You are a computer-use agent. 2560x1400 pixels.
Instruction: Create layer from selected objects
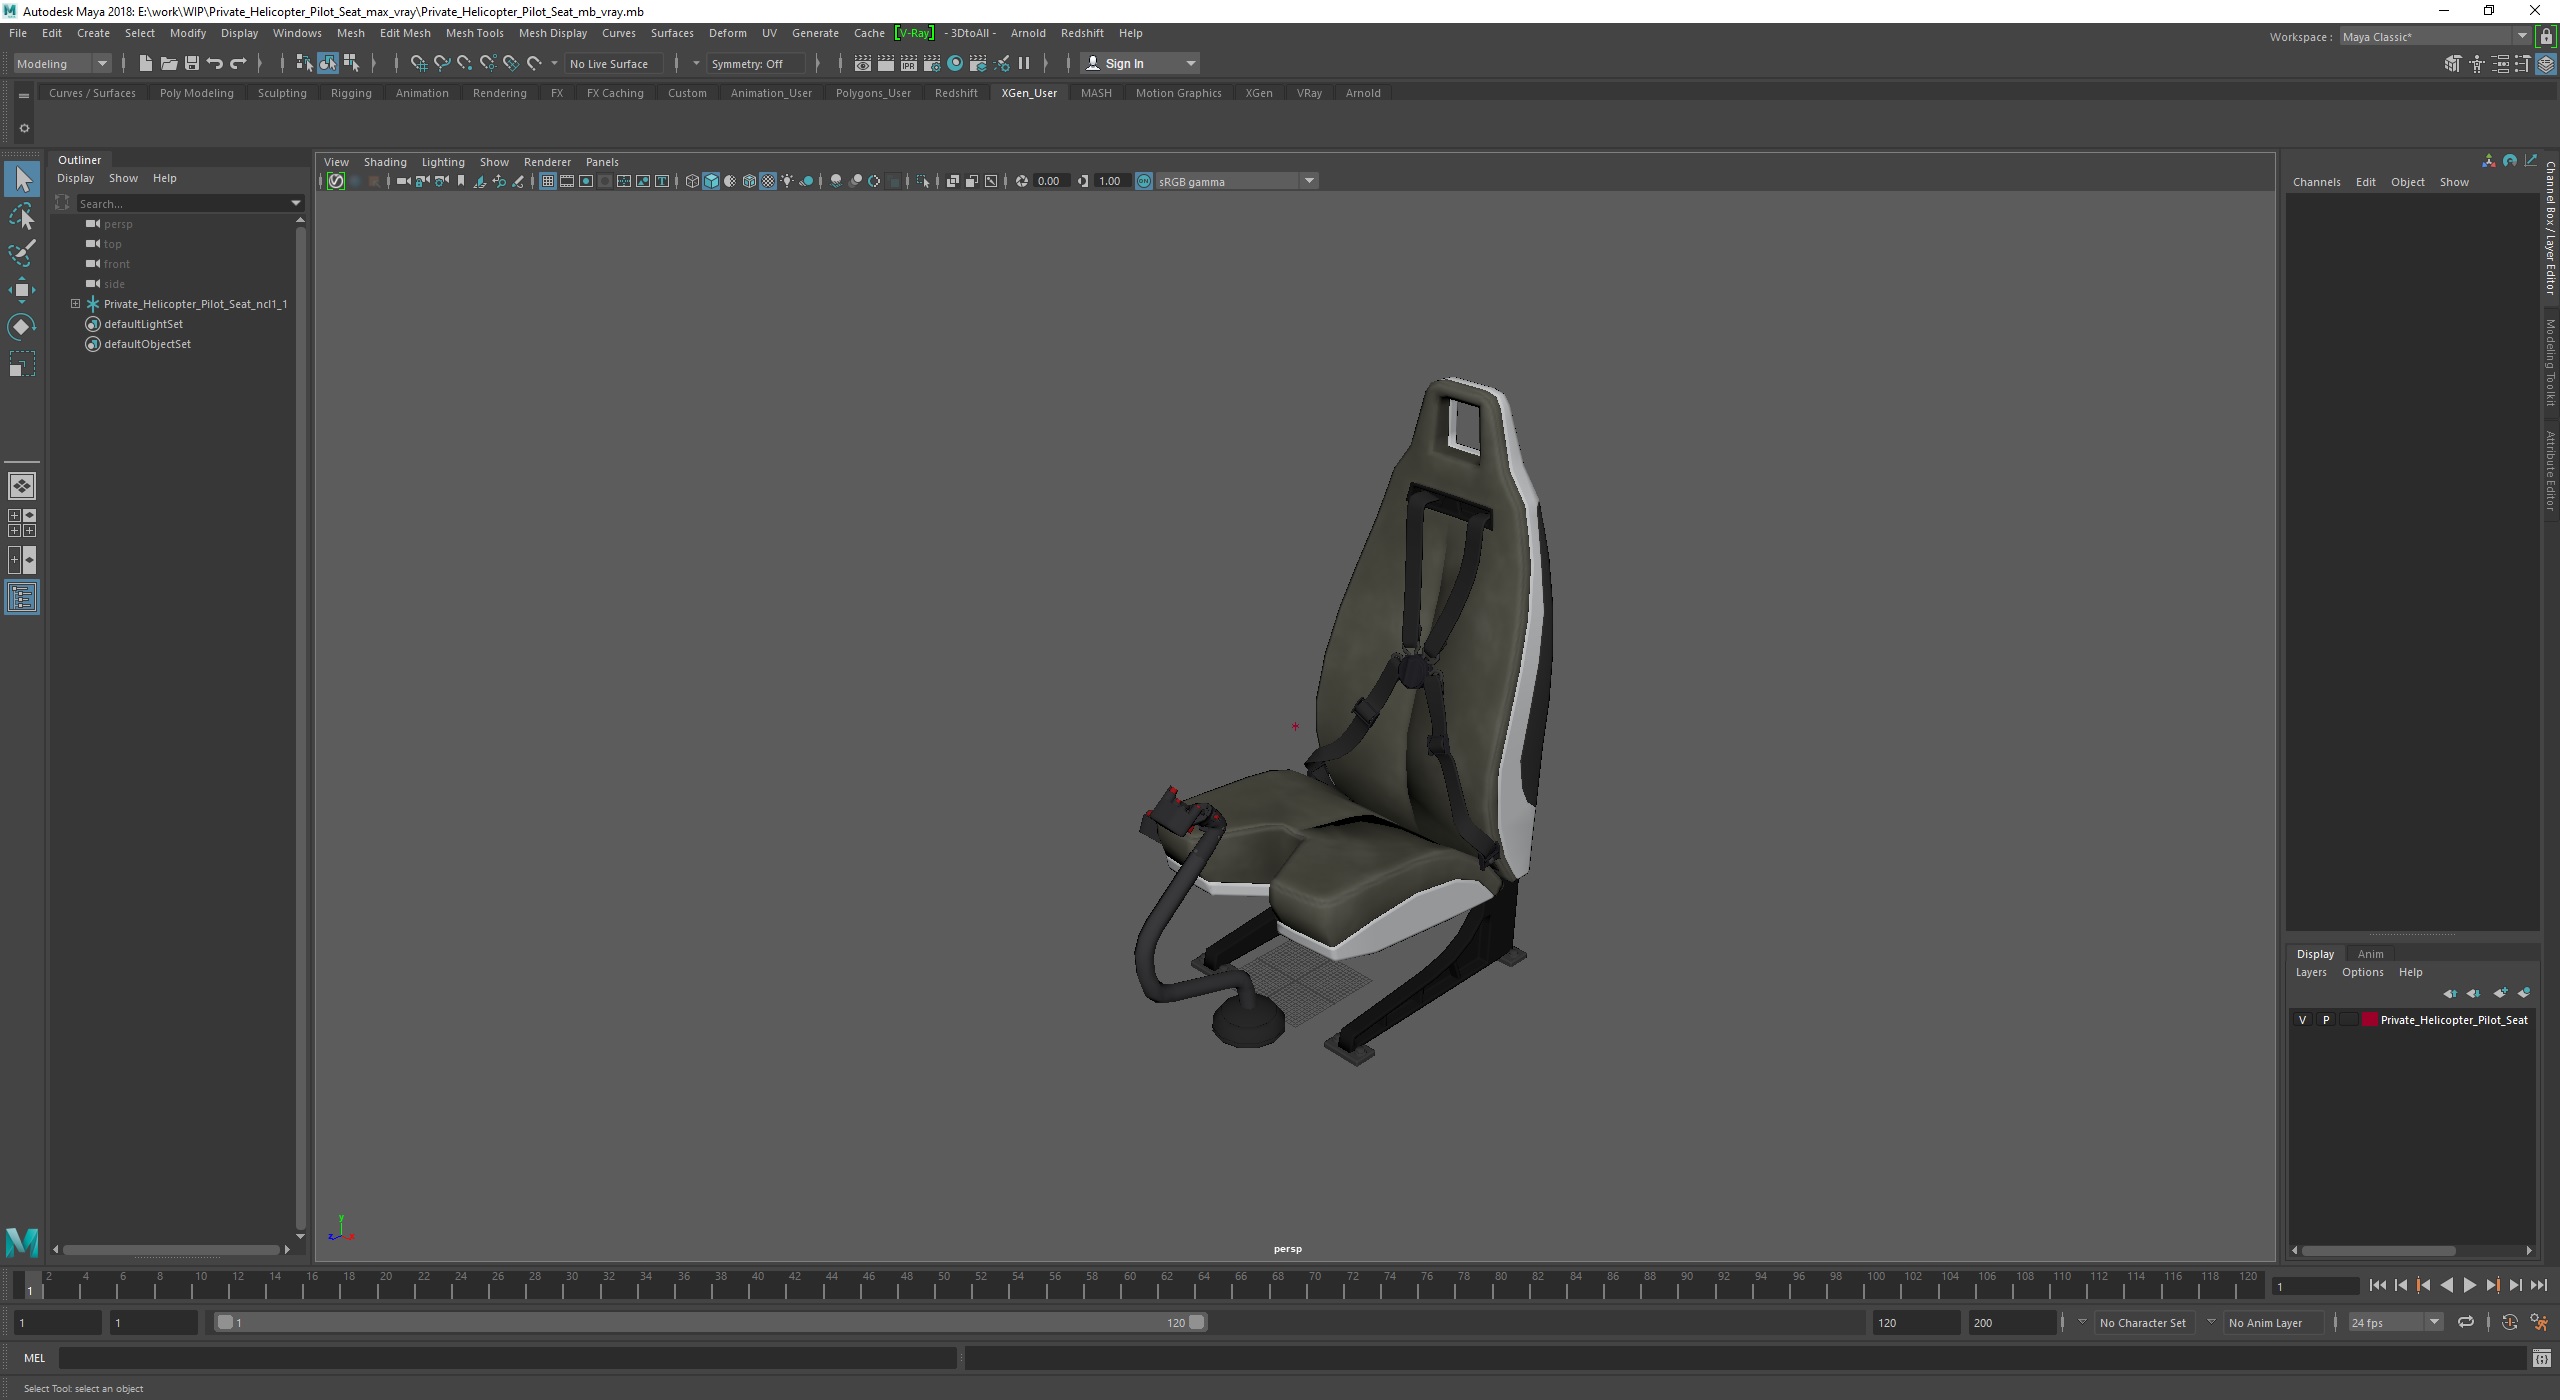click(x=2524, y=993)
